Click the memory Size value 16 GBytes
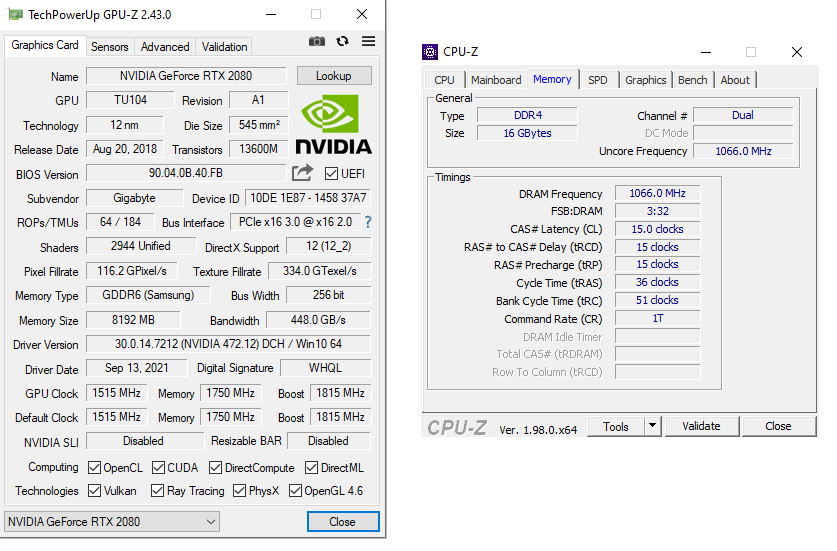Screen dimensions: 837x551 527,133
